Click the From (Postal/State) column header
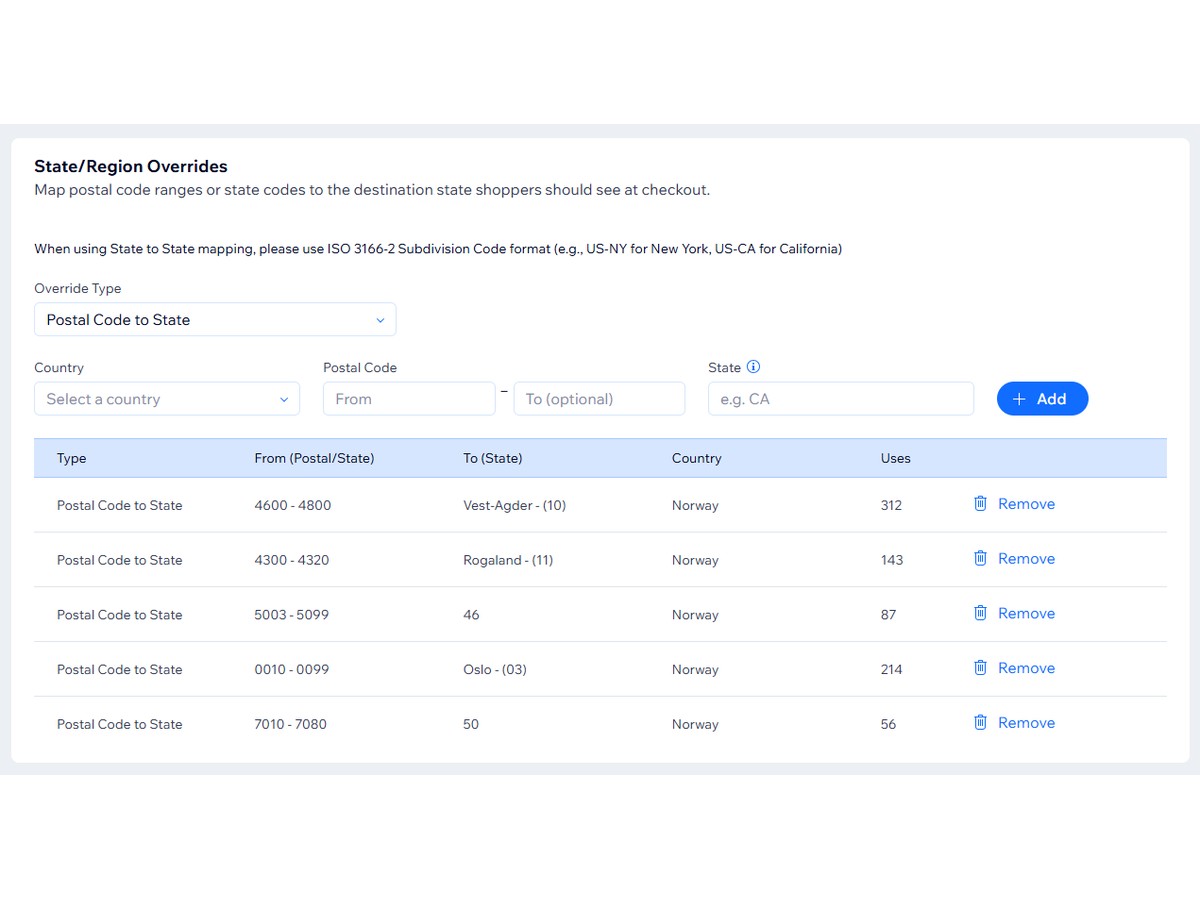The height and width of the screenshot is (900, 1200). coord(314,458)
